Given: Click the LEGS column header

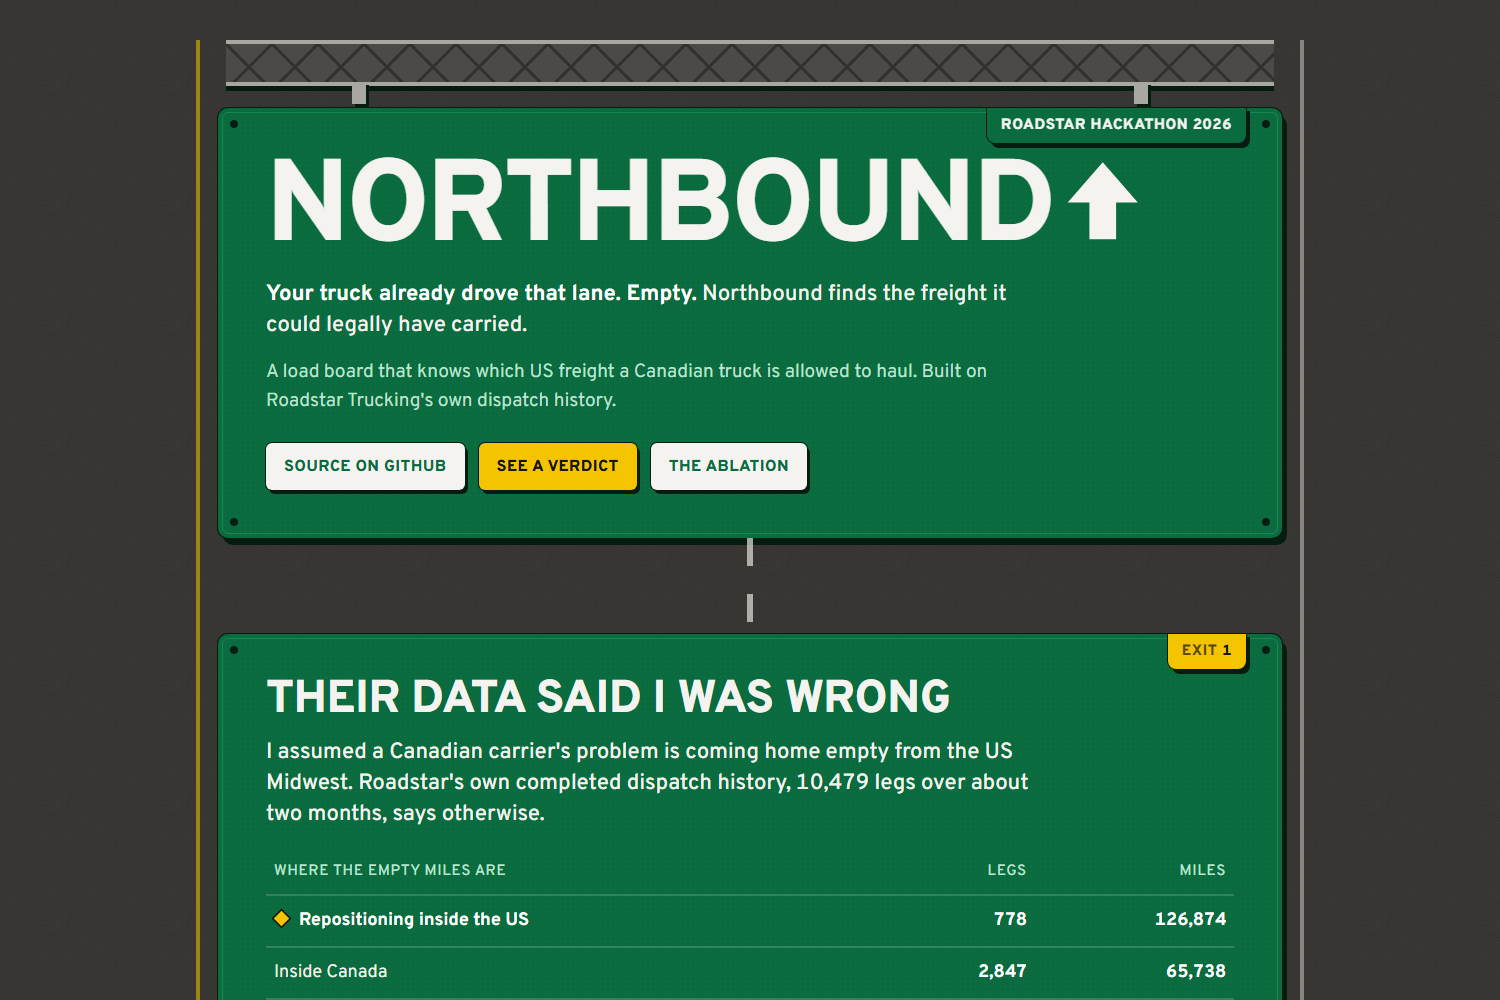Looking at the screenshot, I should [1006, 870].
